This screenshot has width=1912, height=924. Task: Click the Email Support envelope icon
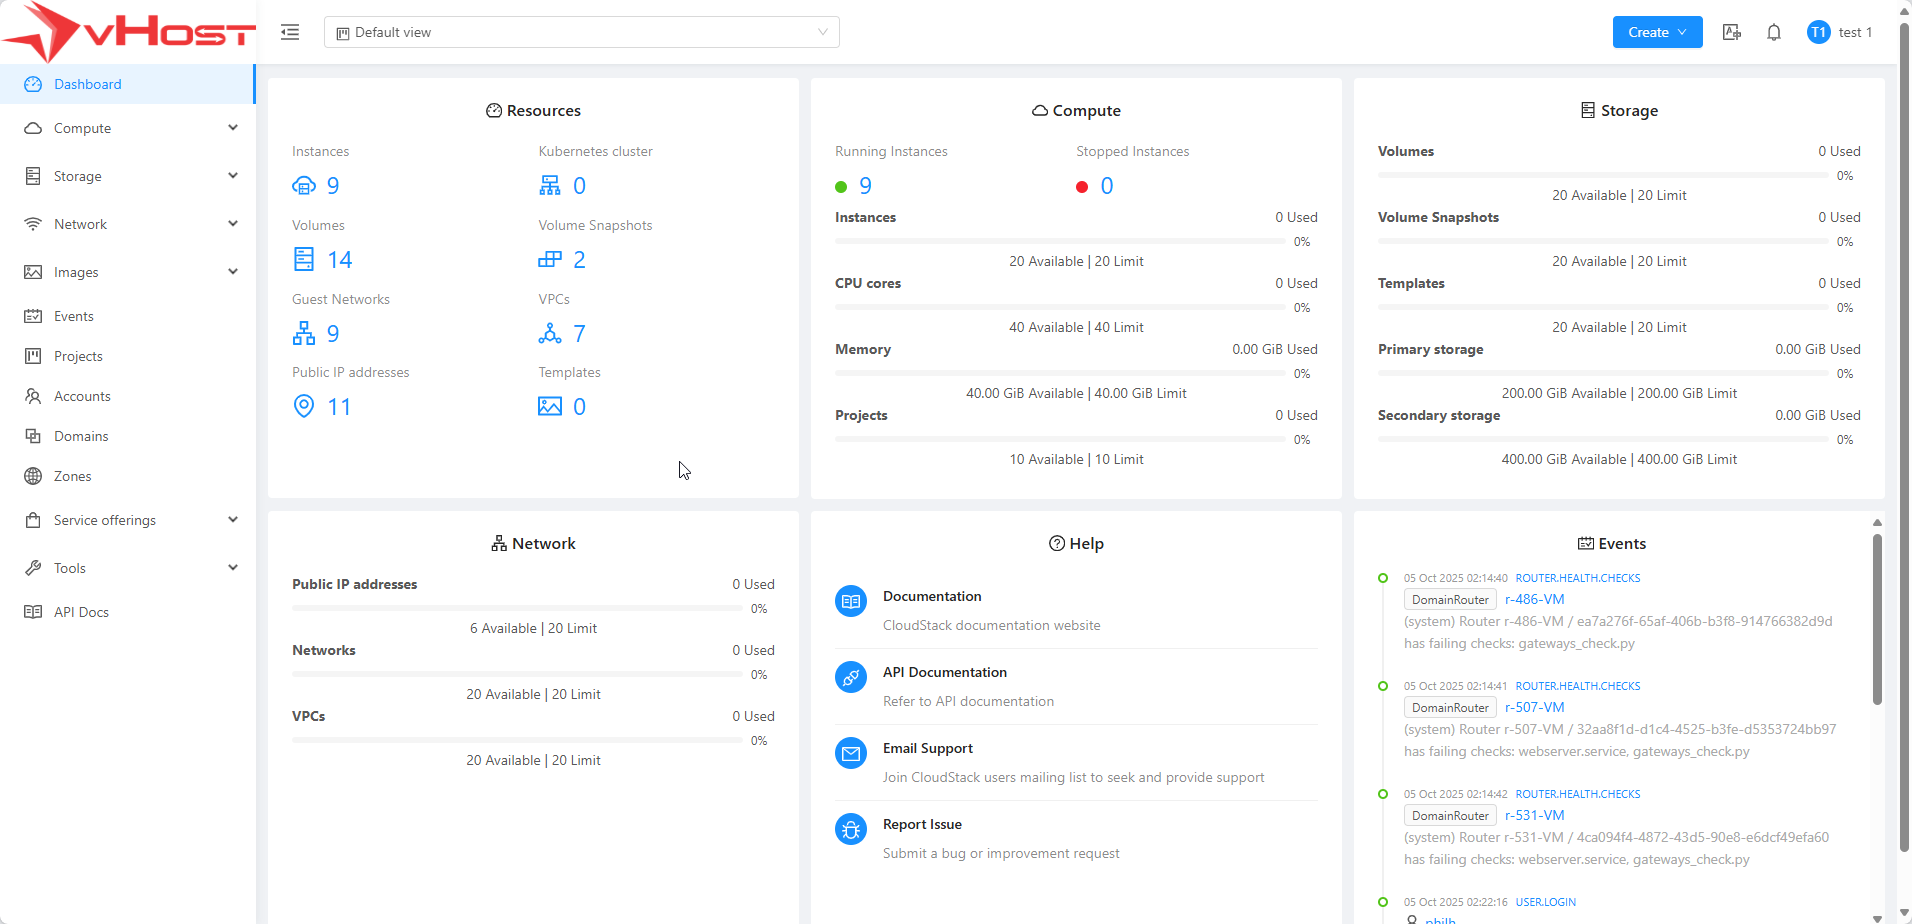point(850,754)
